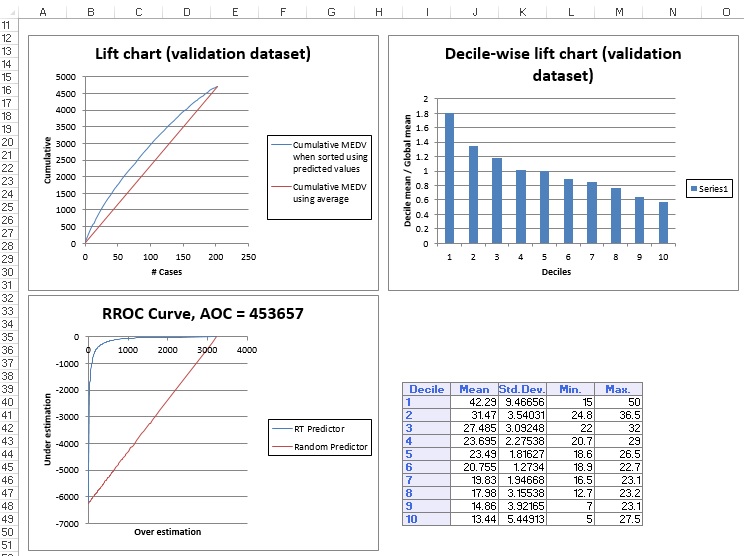Image resolution: width=744 pixels, height=556 pixels.
Task: Select the RROC Curve chart title
Action: click(202, 313)
